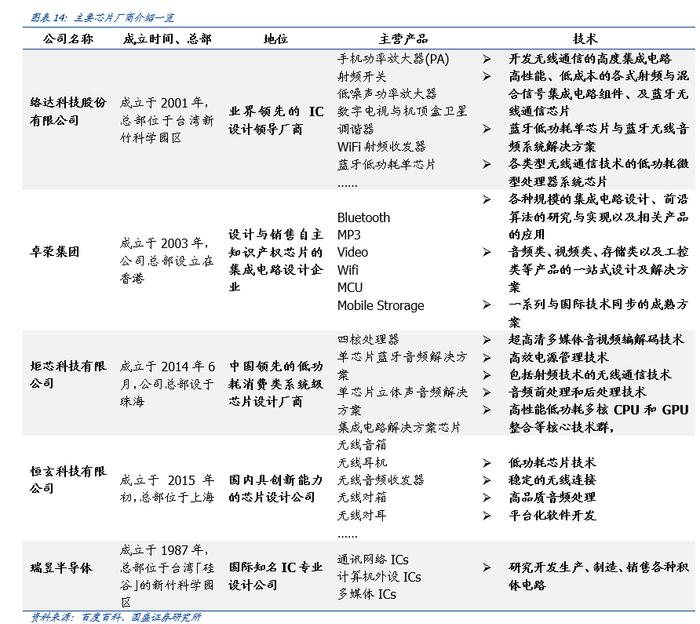Click product 计算机外设 ICs
The width and height of the screenshot is (700, 624).
379,577
